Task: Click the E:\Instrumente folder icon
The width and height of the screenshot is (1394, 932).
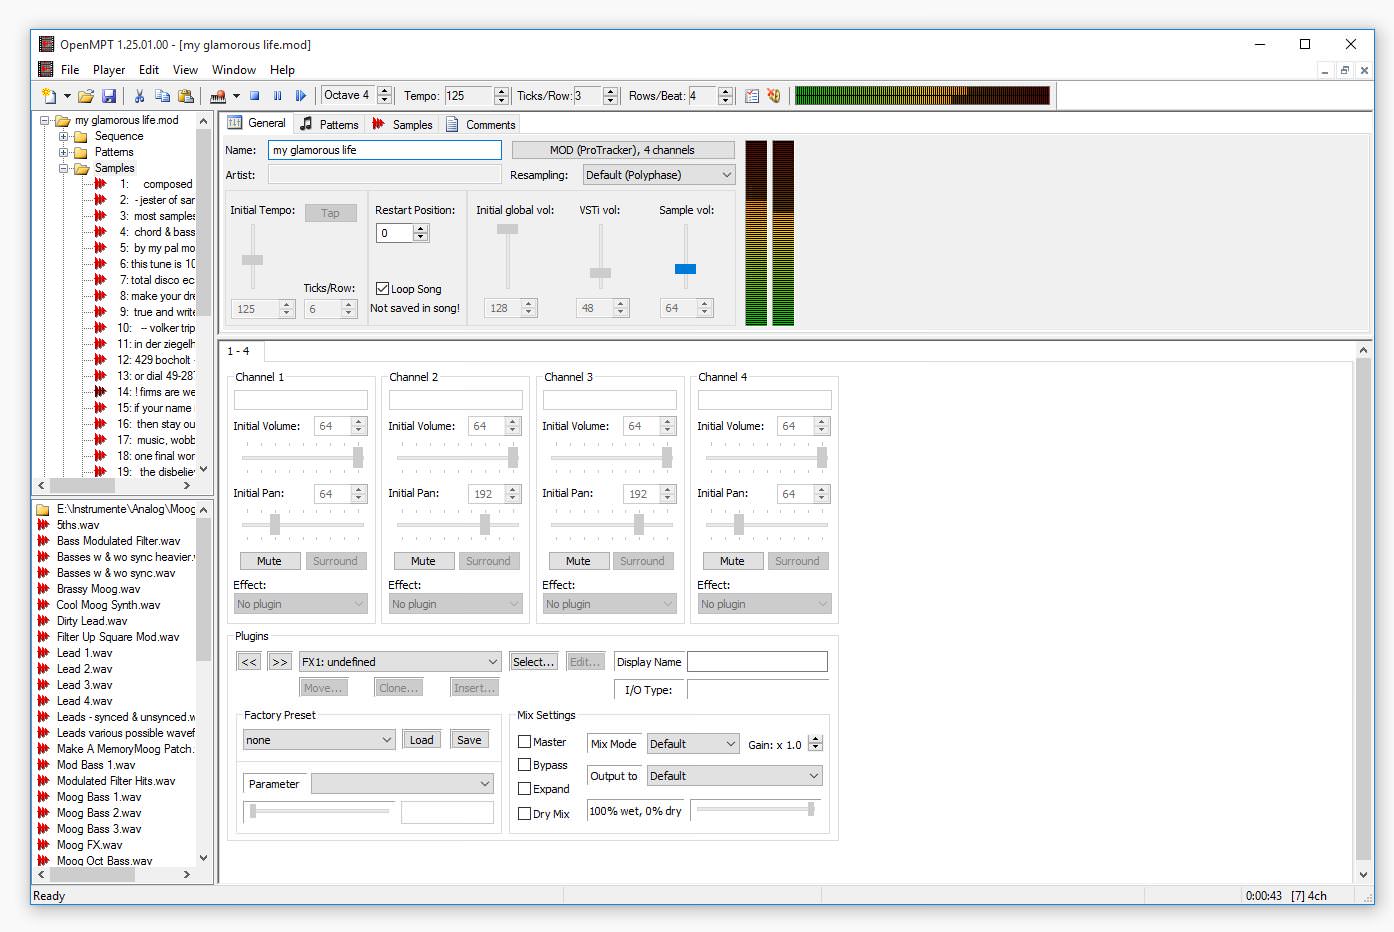Action: (43, 509)
